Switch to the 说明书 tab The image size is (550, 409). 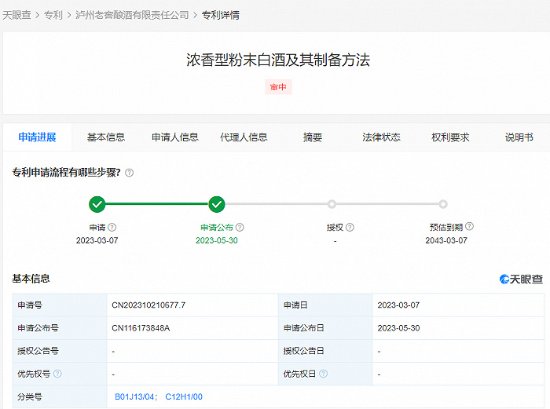[519, 137]
